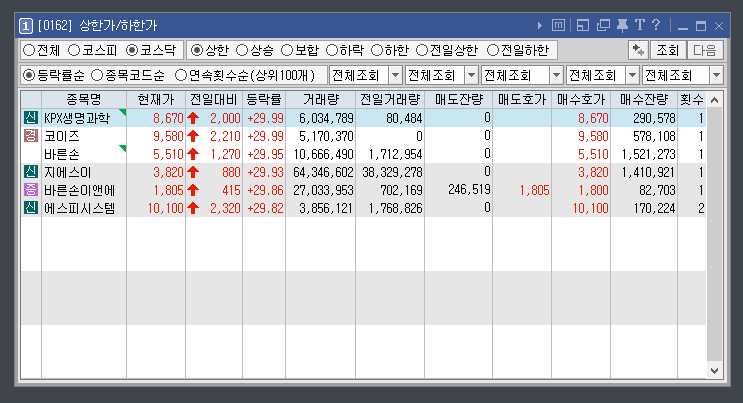
Task: Click the 조회 search button
Action: [668, 50]
